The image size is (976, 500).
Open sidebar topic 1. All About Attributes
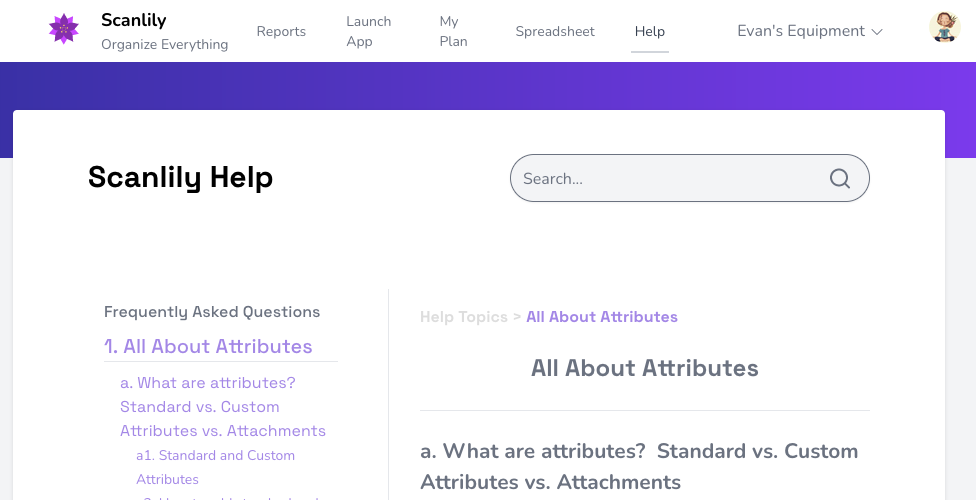click(209, 346)
